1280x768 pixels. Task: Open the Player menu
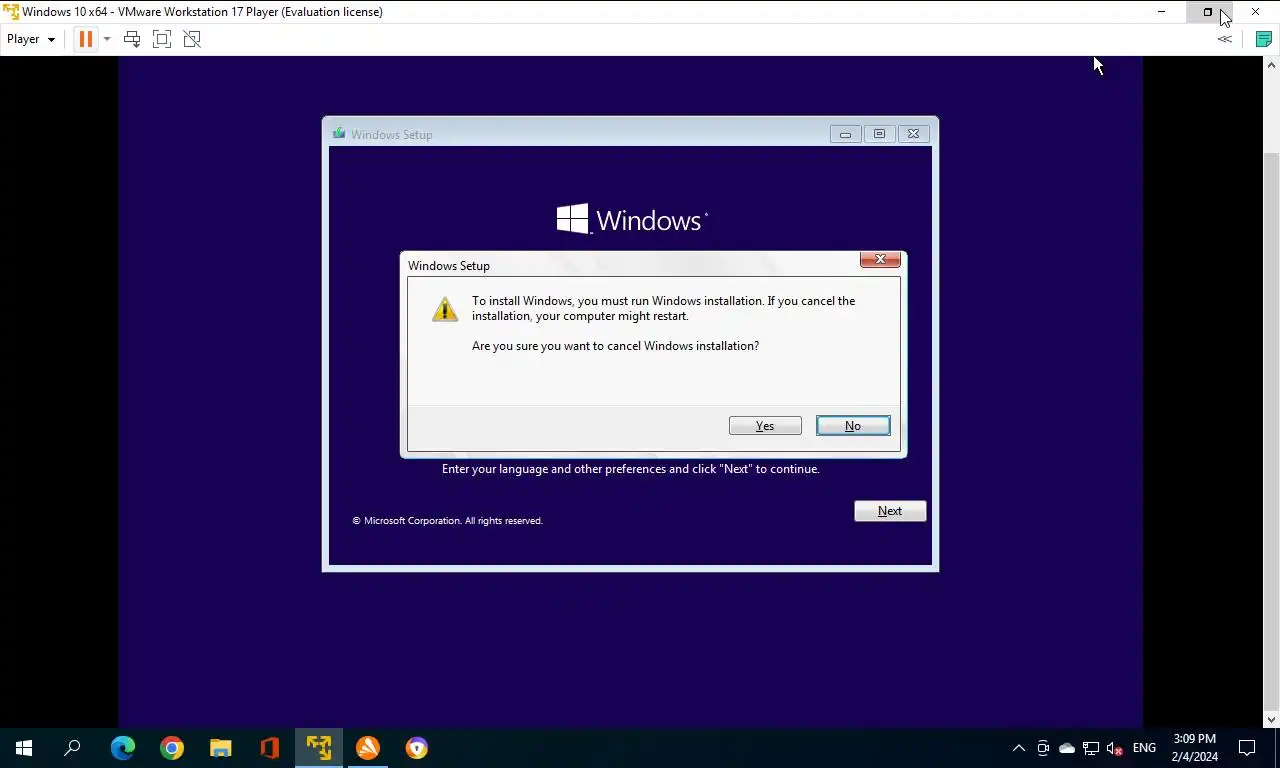pos(31,39)
